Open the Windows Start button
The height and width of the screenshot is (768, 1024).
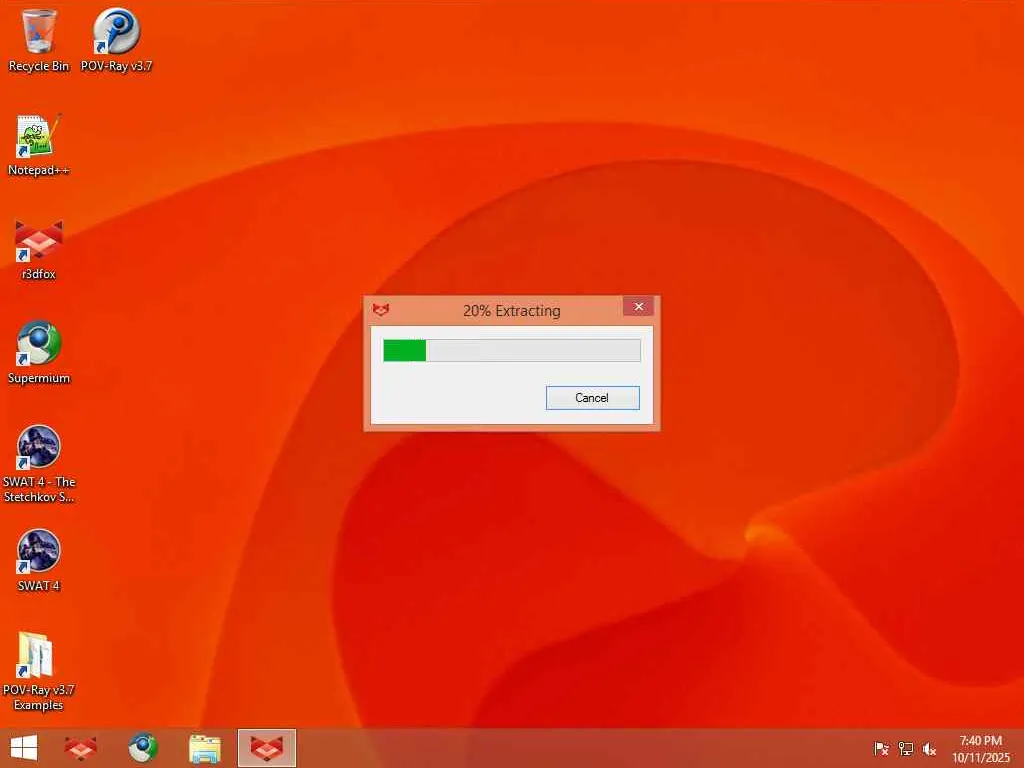coord(24,748)
